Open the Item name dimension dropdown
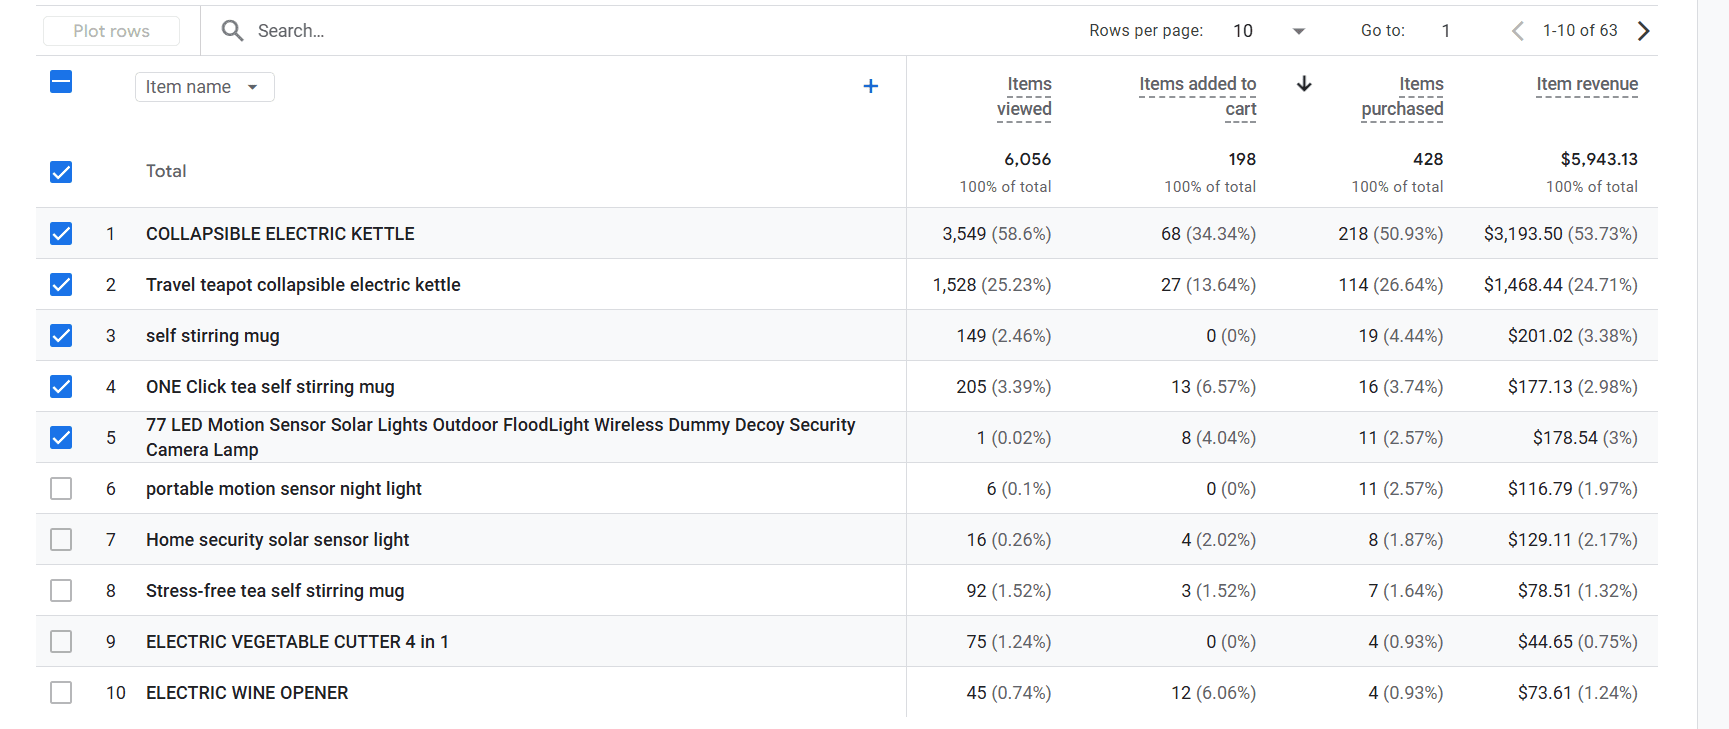This screenshot has width=1729, height=729. click(204, 87)
